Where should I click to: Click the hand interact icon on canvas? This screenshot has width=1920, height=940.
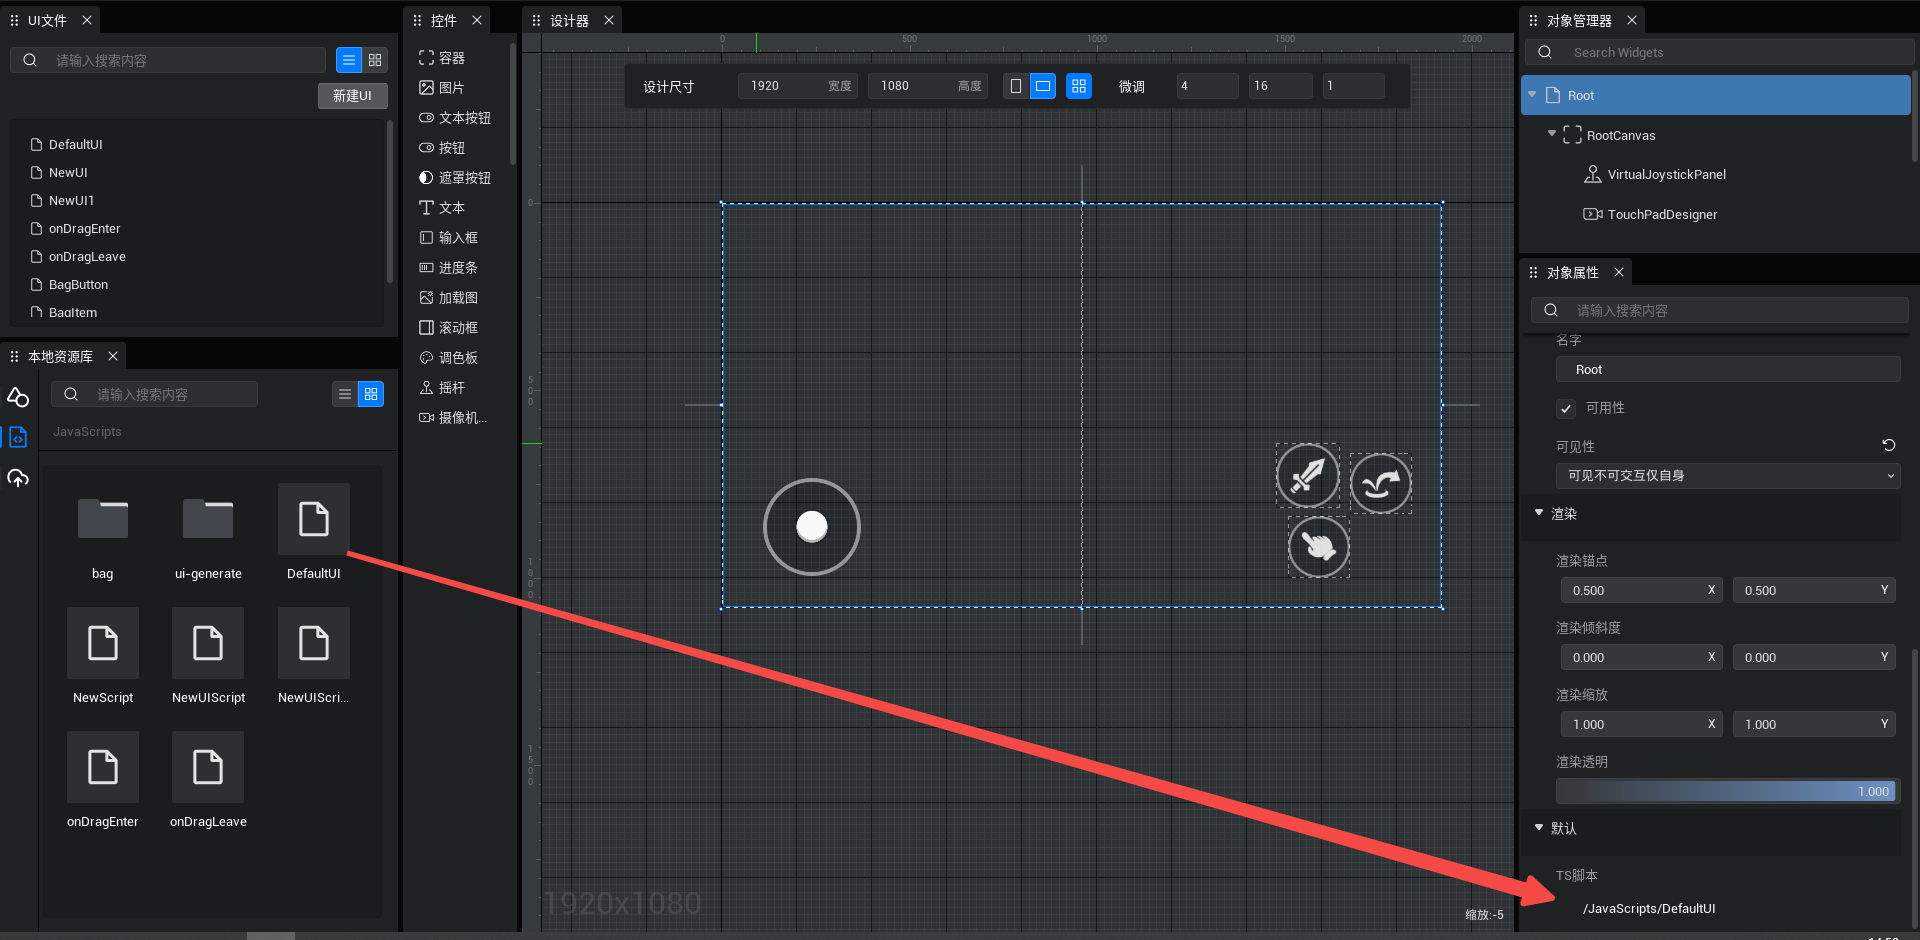click(x=1318, y=547)
